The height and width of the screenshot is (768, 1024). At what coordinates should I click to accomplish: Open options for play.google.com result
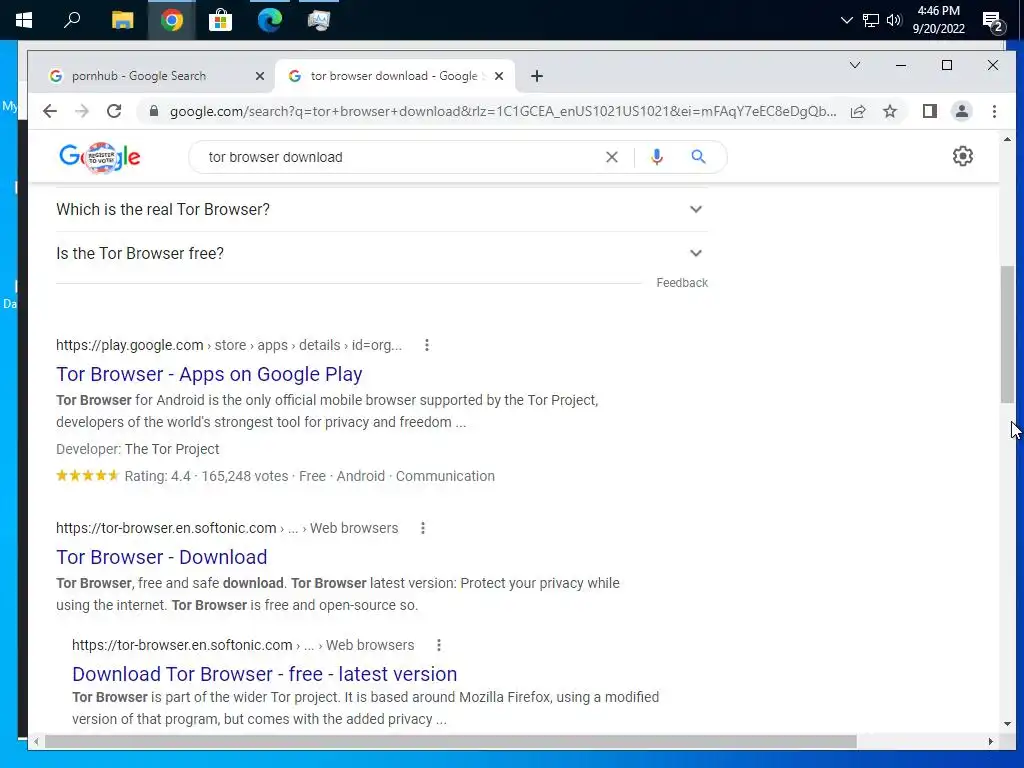426,345
